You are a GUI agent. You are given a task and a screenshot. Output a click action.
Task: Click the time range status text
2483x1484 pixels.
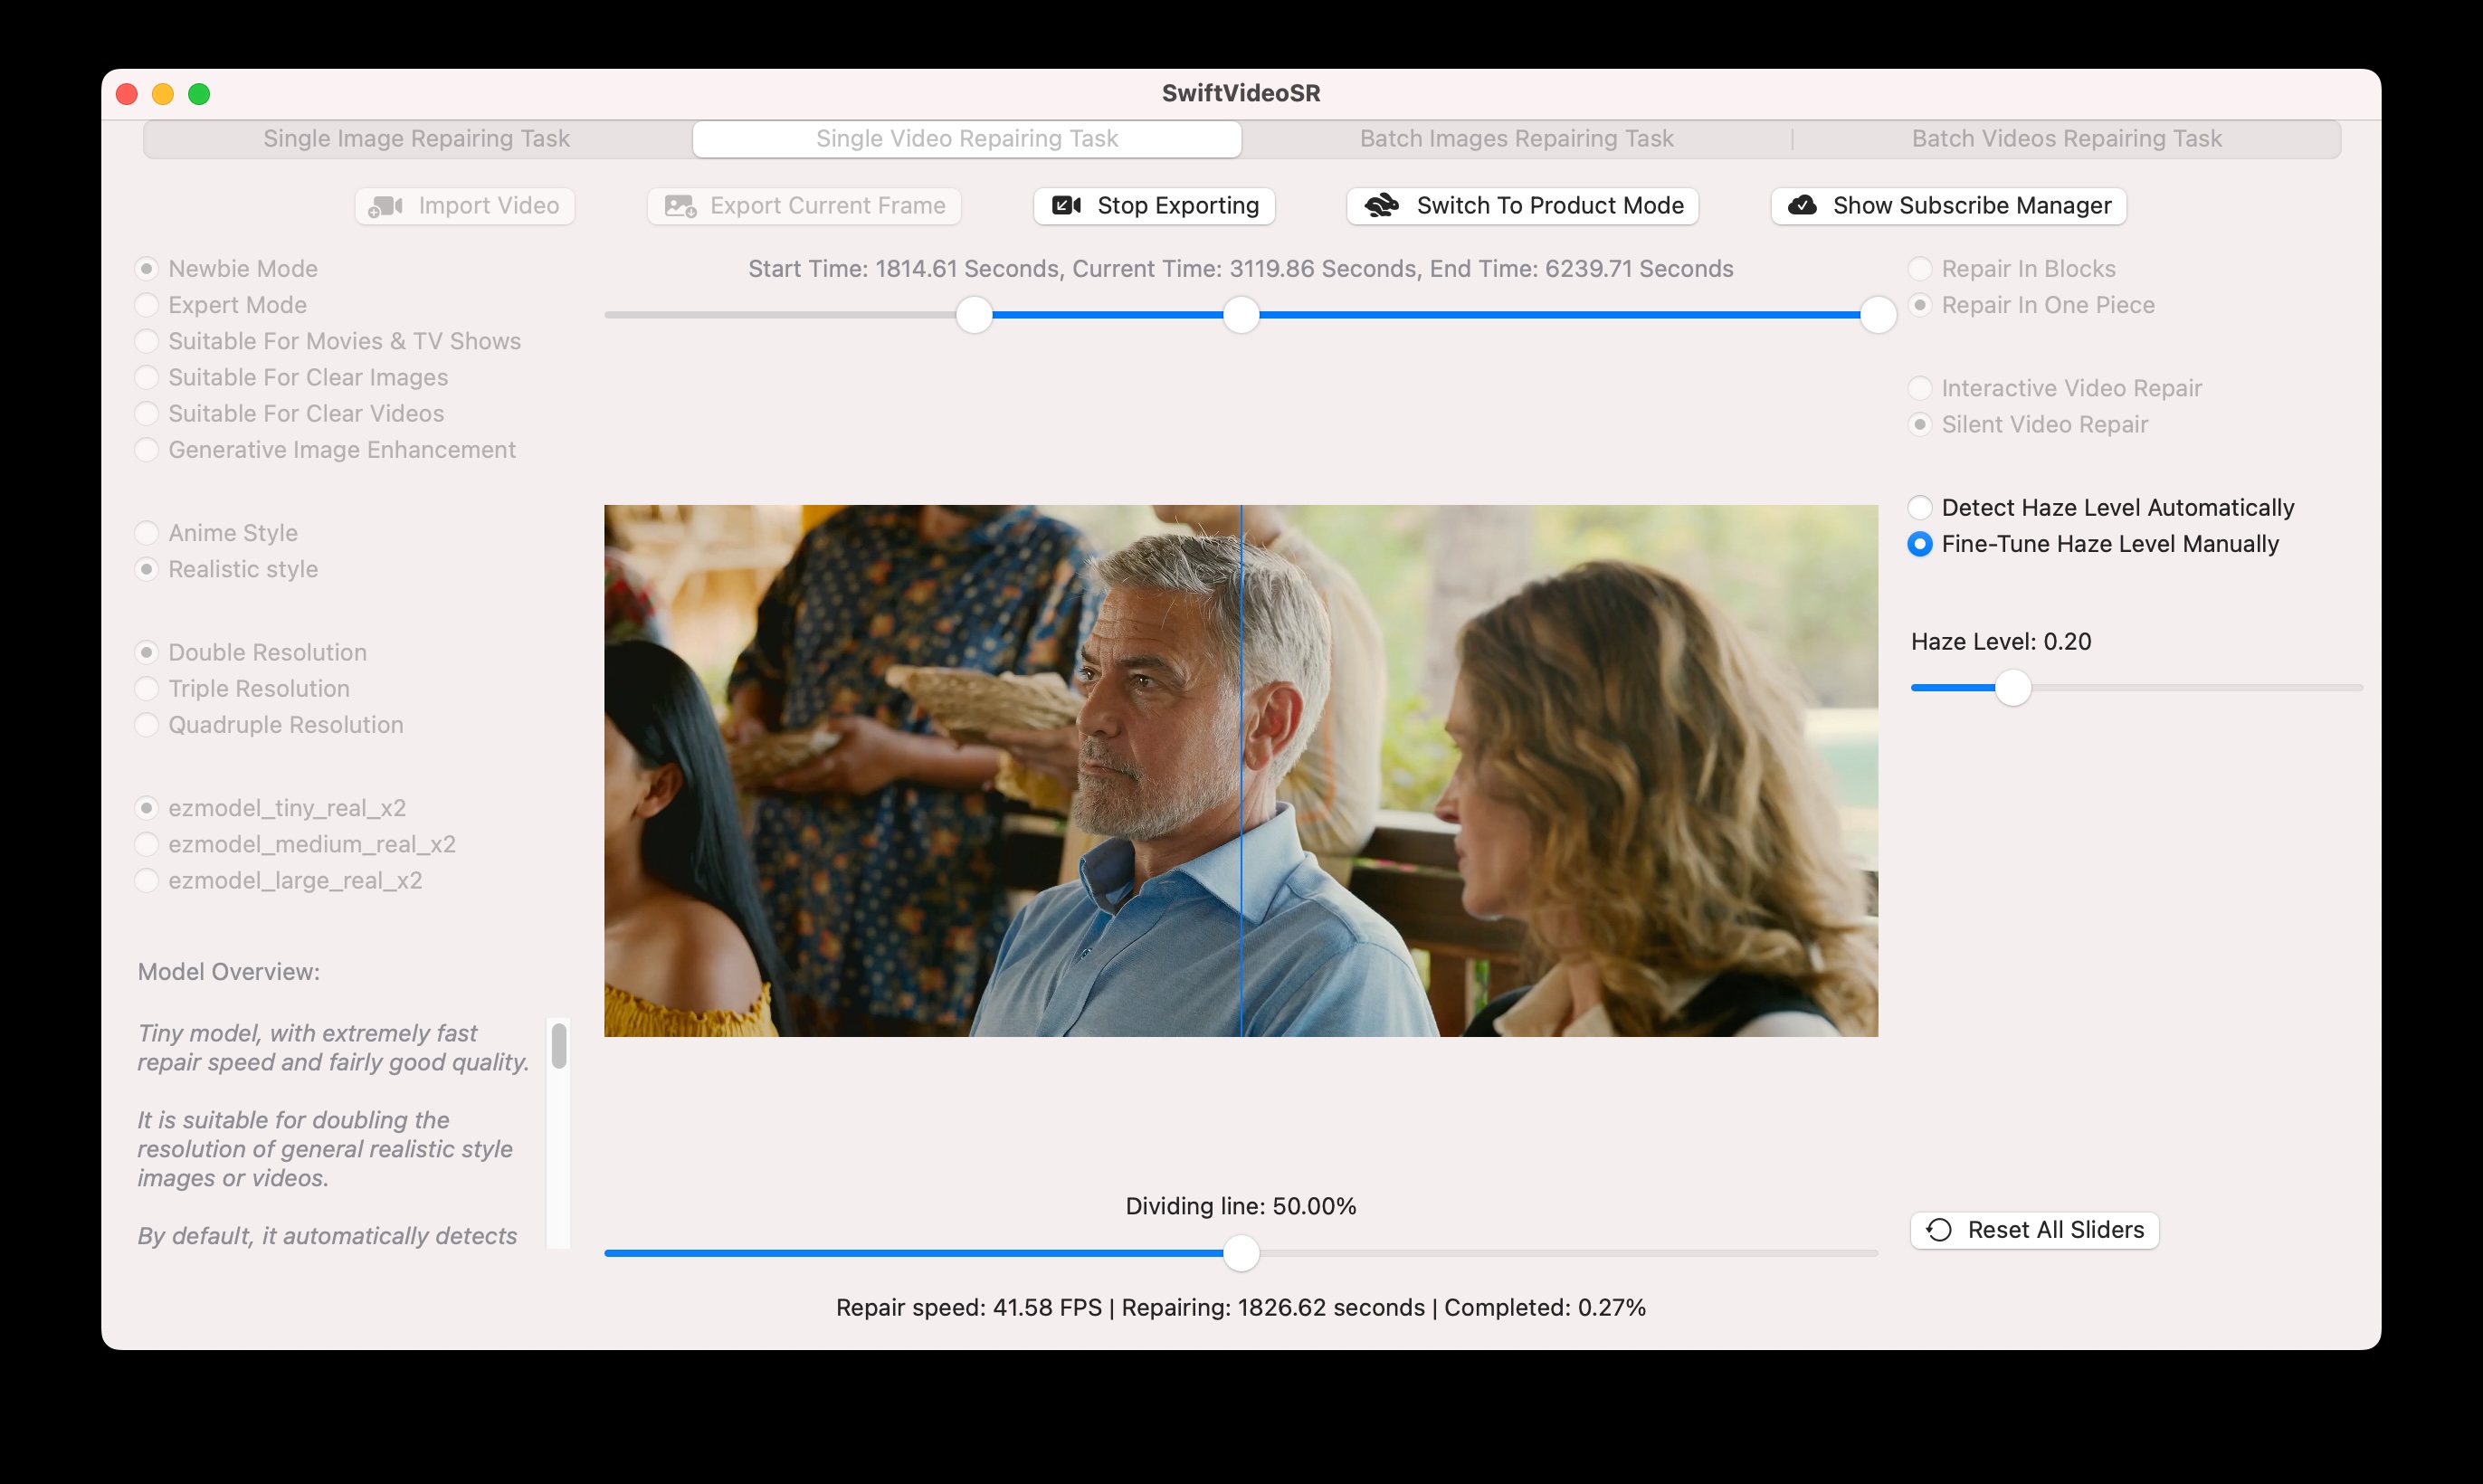[x=1241, y=269]
